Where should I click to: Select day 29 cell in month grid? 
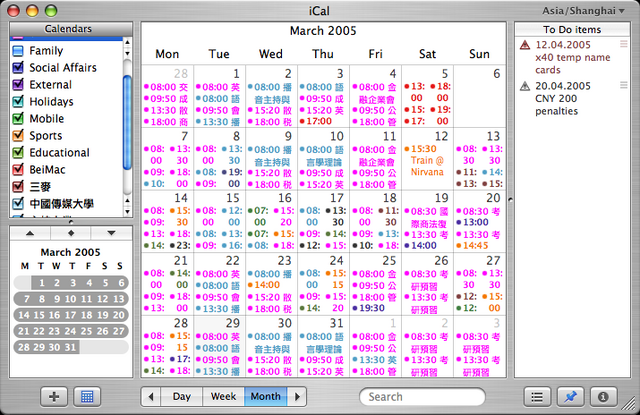pyautogui.click(x=220, y=346)
